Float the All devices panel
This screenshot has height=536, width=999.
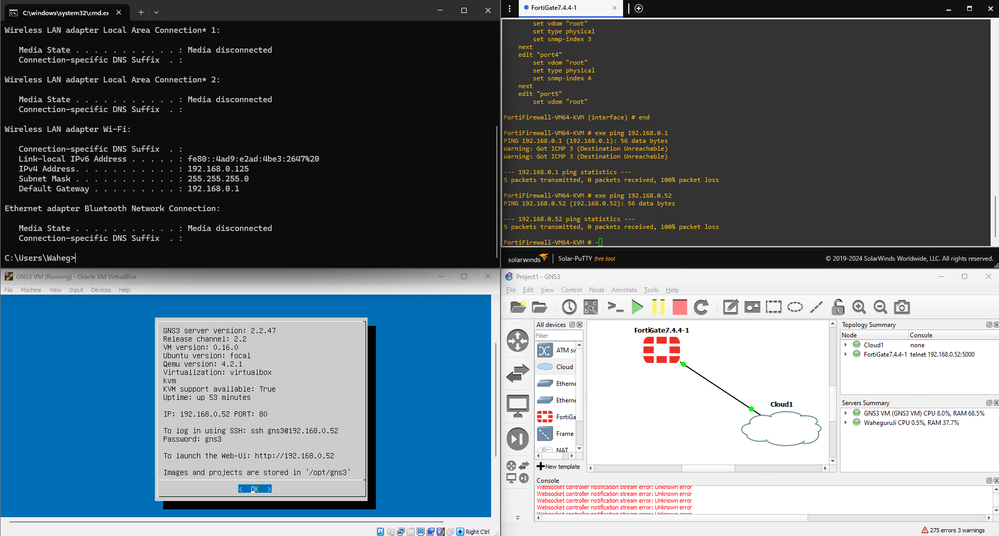[x=572, y=325]
